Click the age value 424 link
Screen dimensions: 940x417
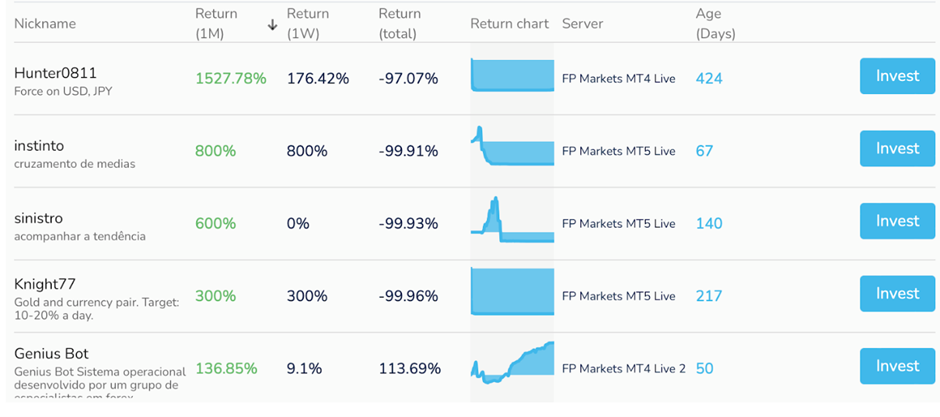[x=709, y=78]
